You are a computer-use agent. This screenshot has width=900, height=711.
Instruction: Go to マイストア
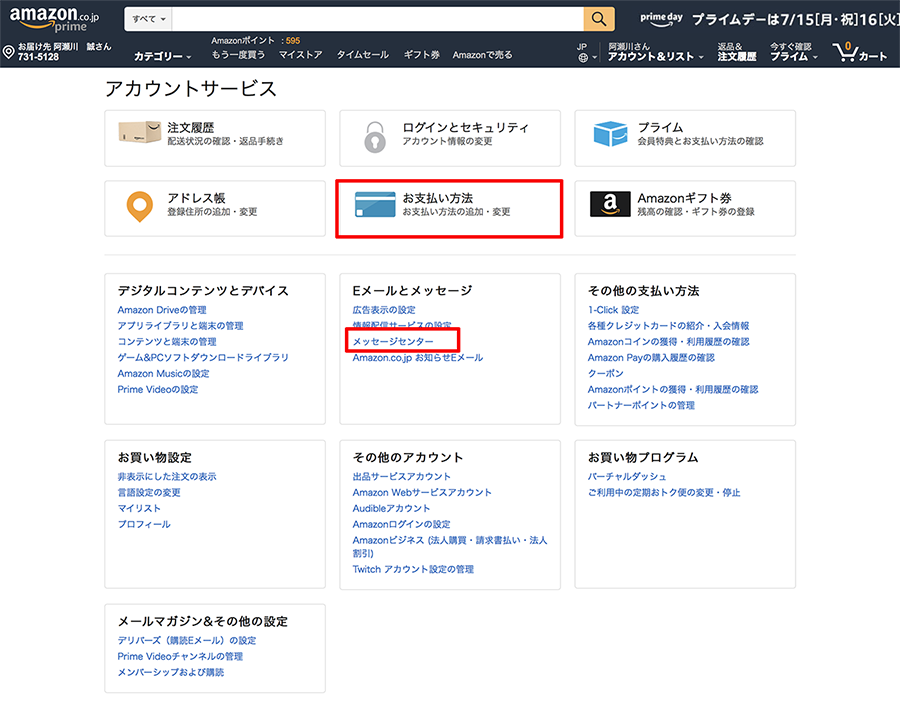300,55
